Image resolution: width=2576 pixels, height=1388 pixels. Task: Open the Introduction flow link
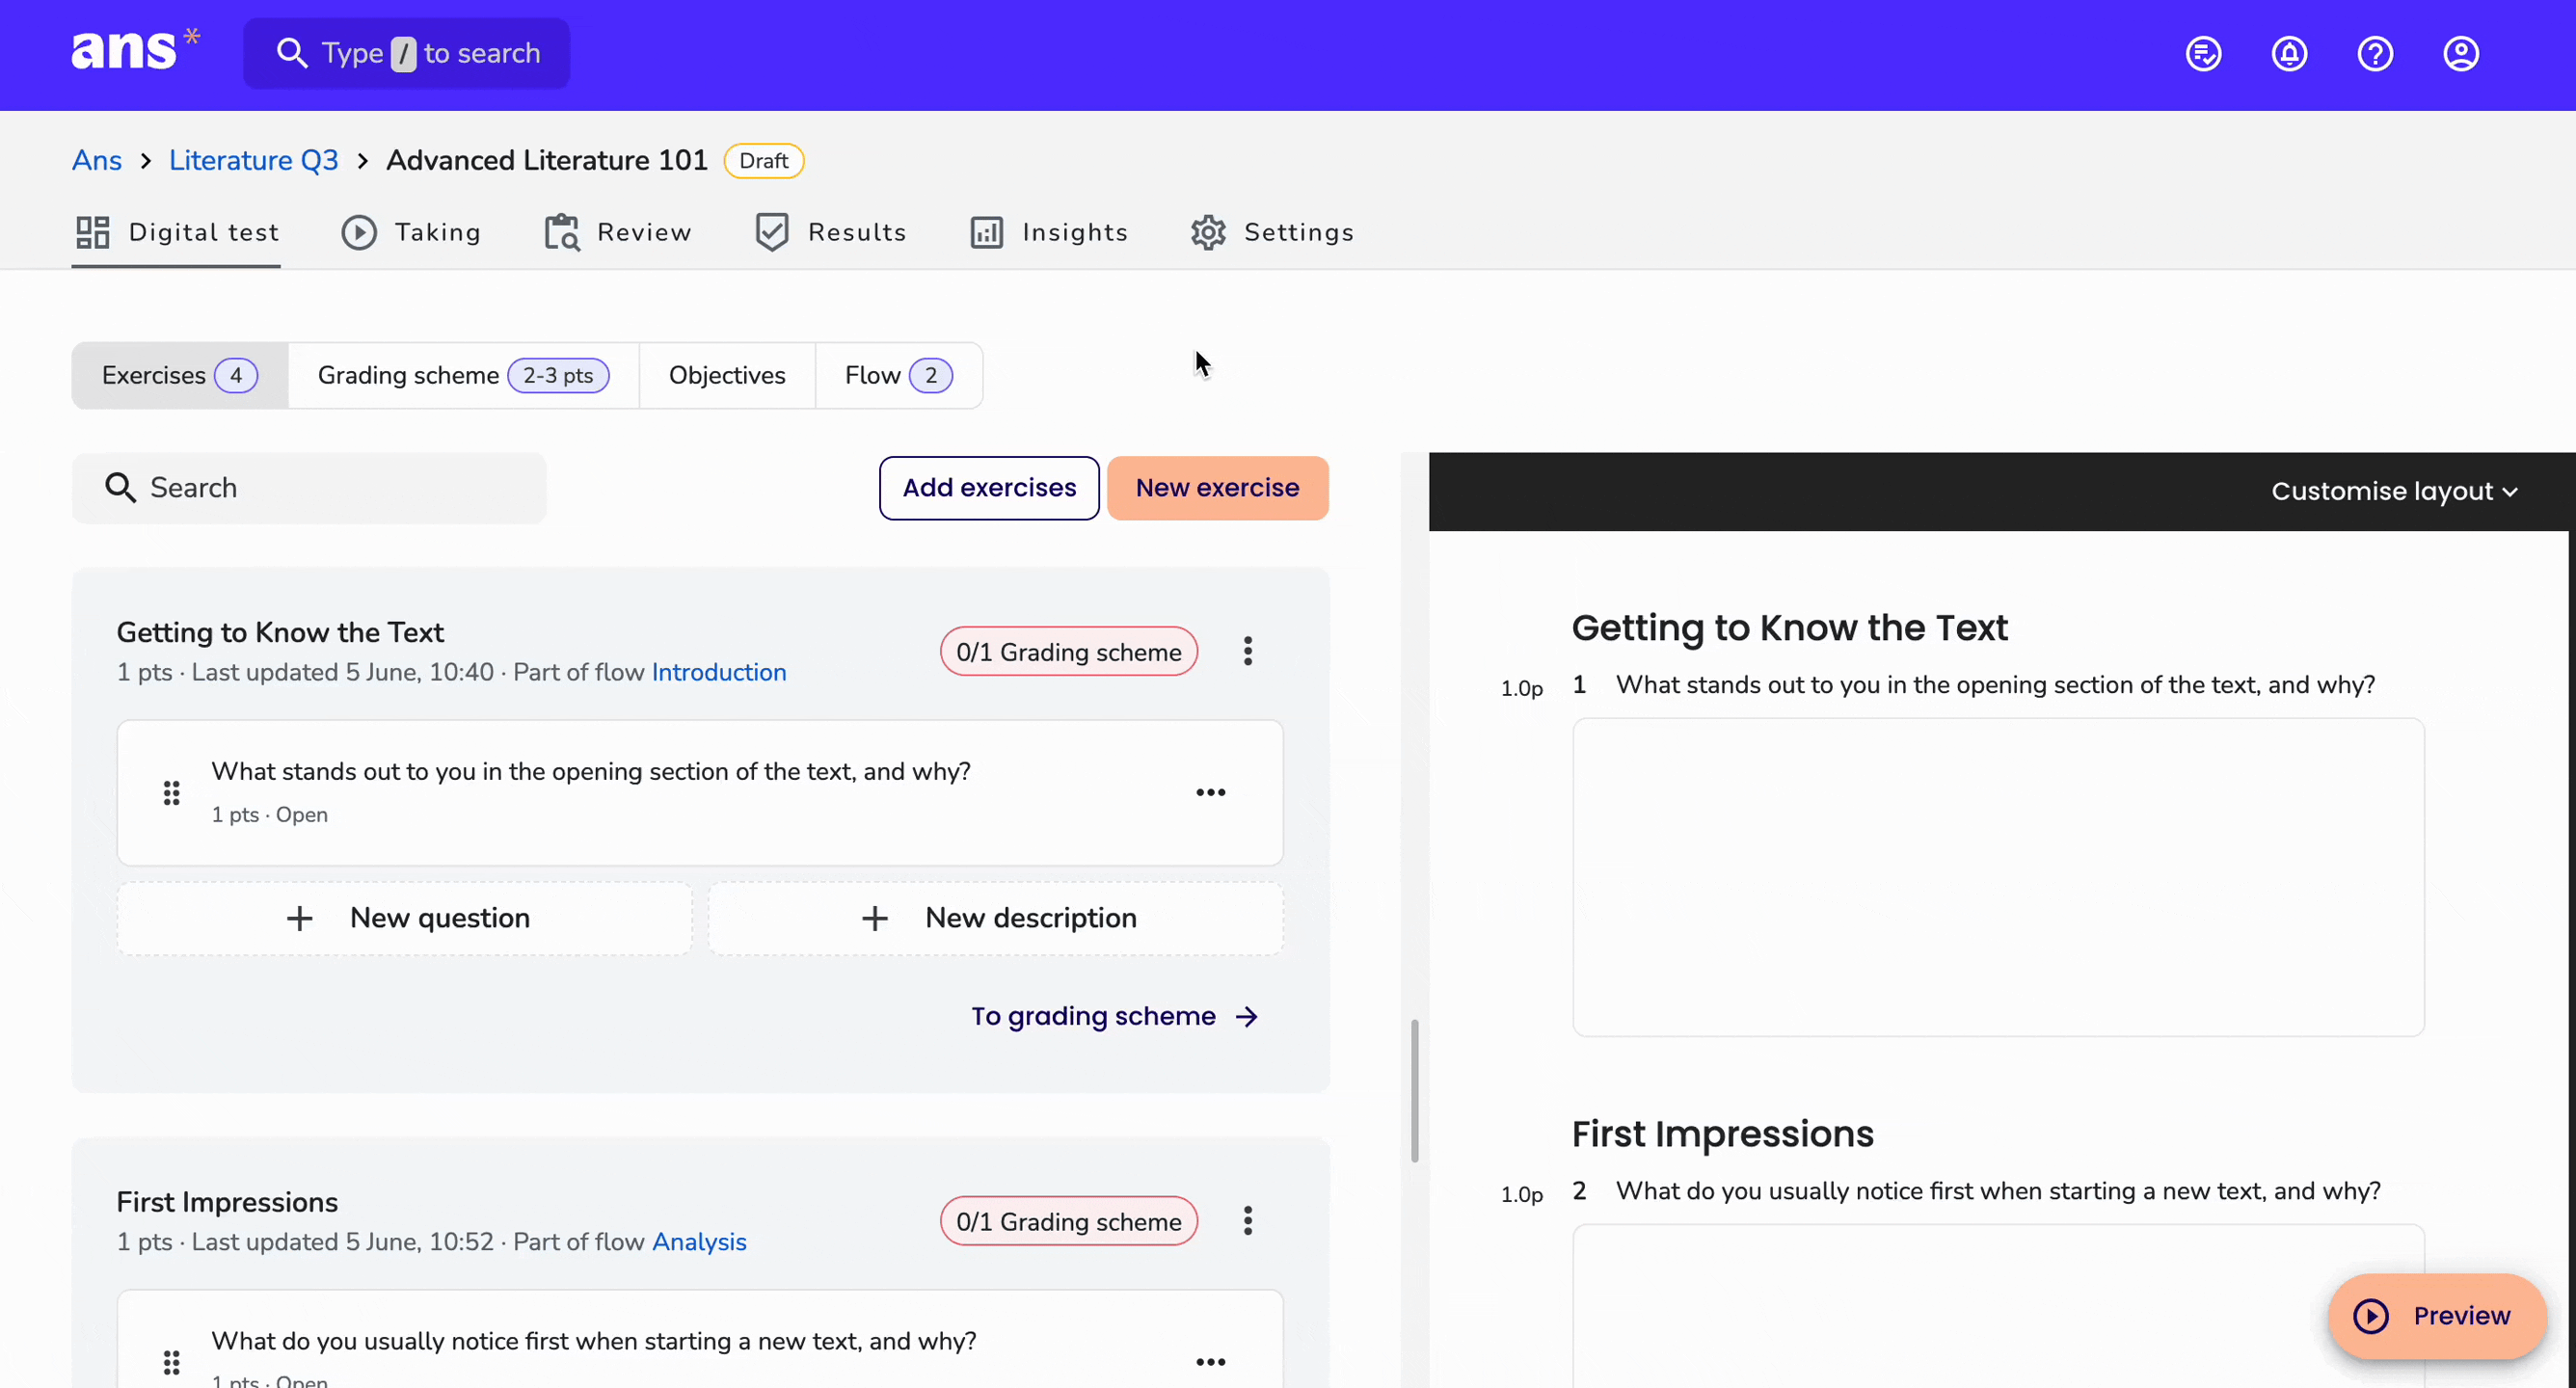pos(718,672)
